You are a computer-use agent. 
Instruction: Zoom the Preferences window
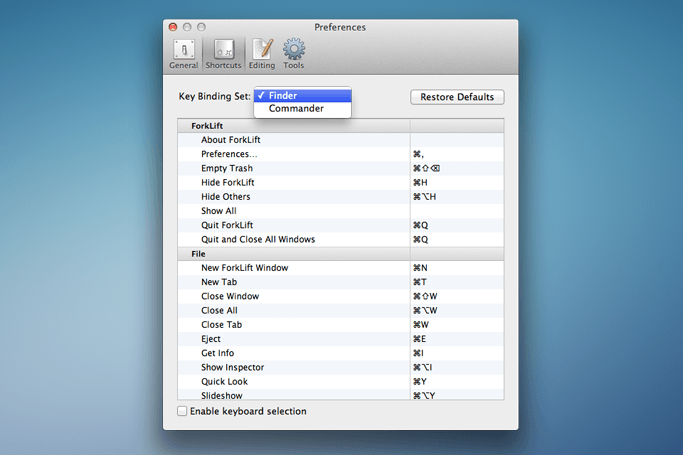tap(201, 27)
